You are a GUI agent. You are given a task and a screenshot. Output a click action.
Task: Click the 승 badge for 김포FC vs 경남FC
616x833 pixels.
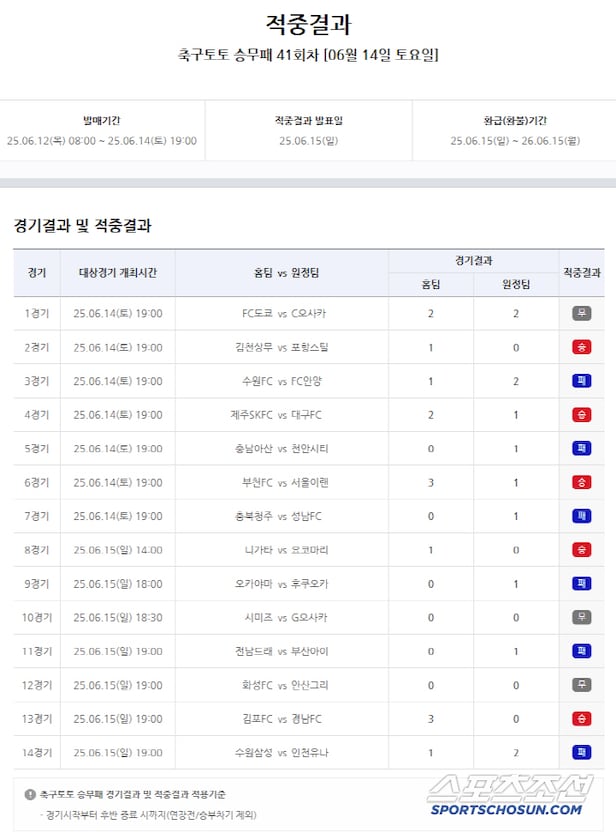581,719
